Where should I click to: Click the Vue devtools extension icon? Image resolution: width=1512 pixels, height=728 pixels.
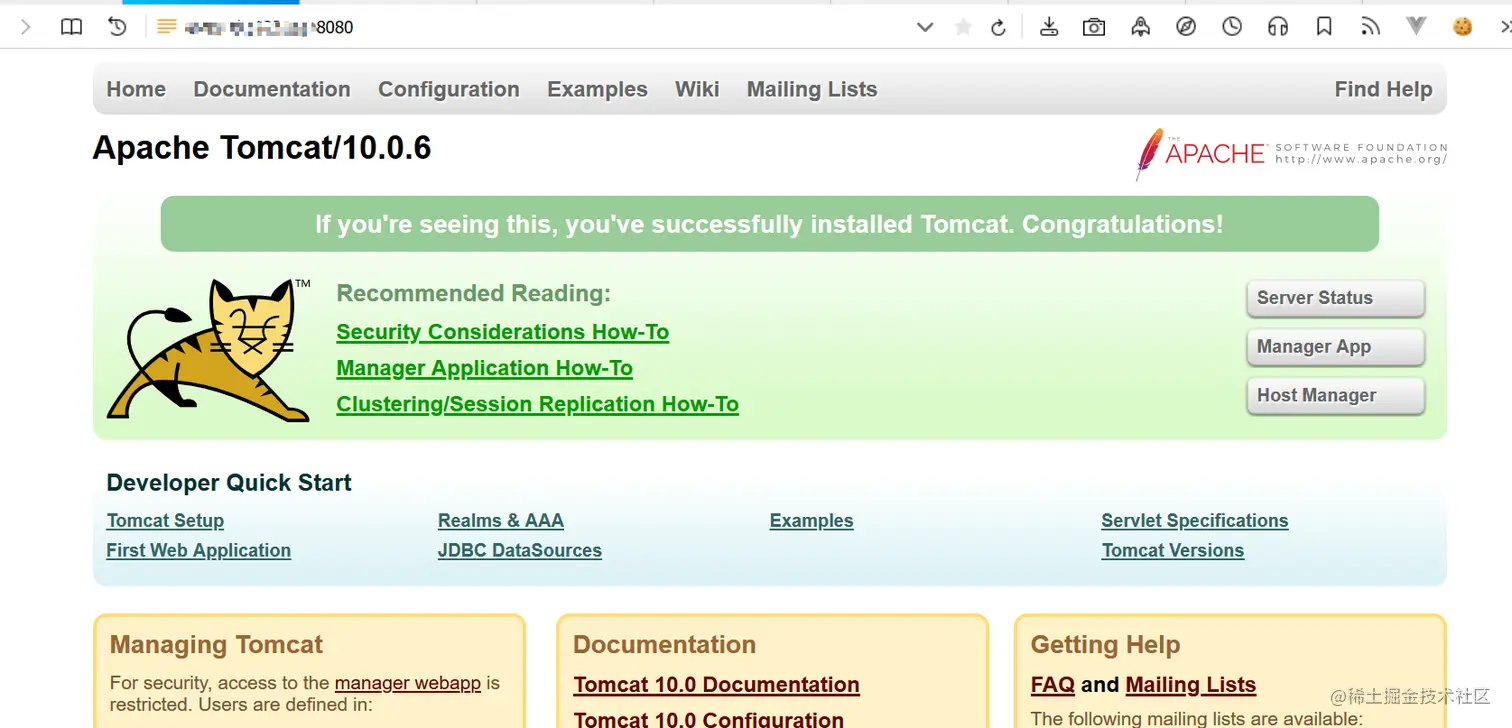tap(1416, 26)
